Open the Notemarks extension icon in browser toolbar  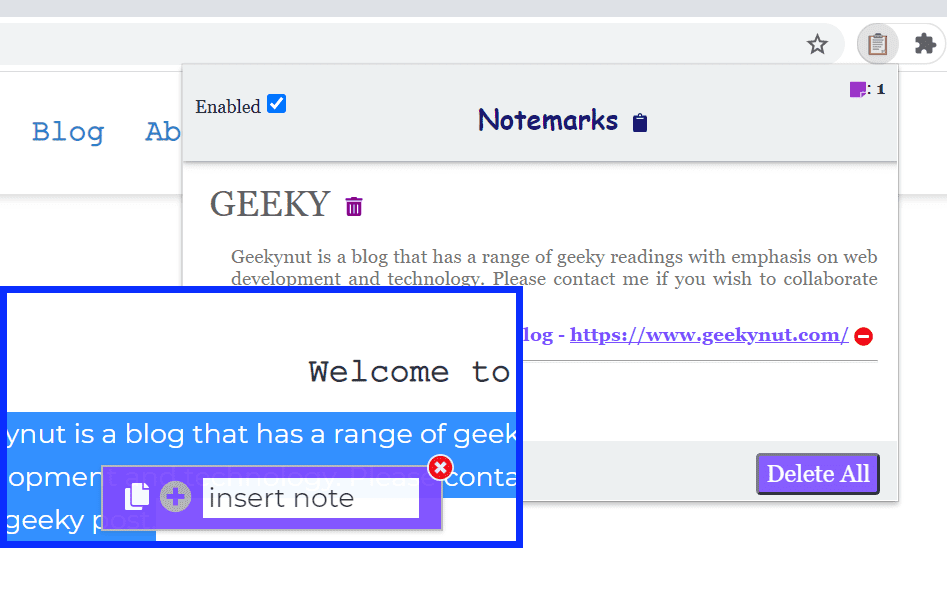pos(877,44)
